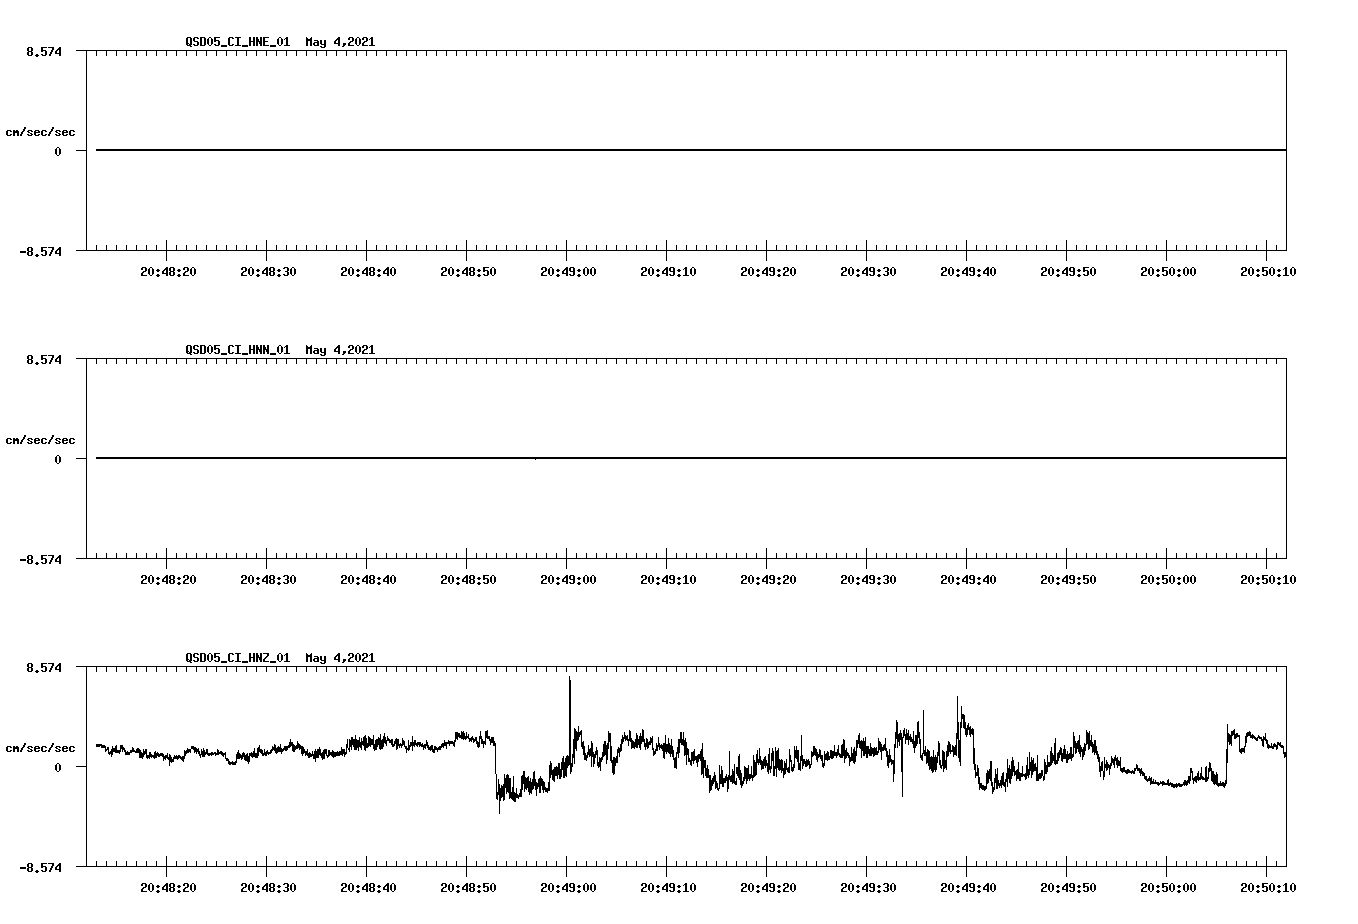Click the May 4,2021 date on HNZ plot
The width and height of the screenshot is (1358, 924).
click(339, 658)
